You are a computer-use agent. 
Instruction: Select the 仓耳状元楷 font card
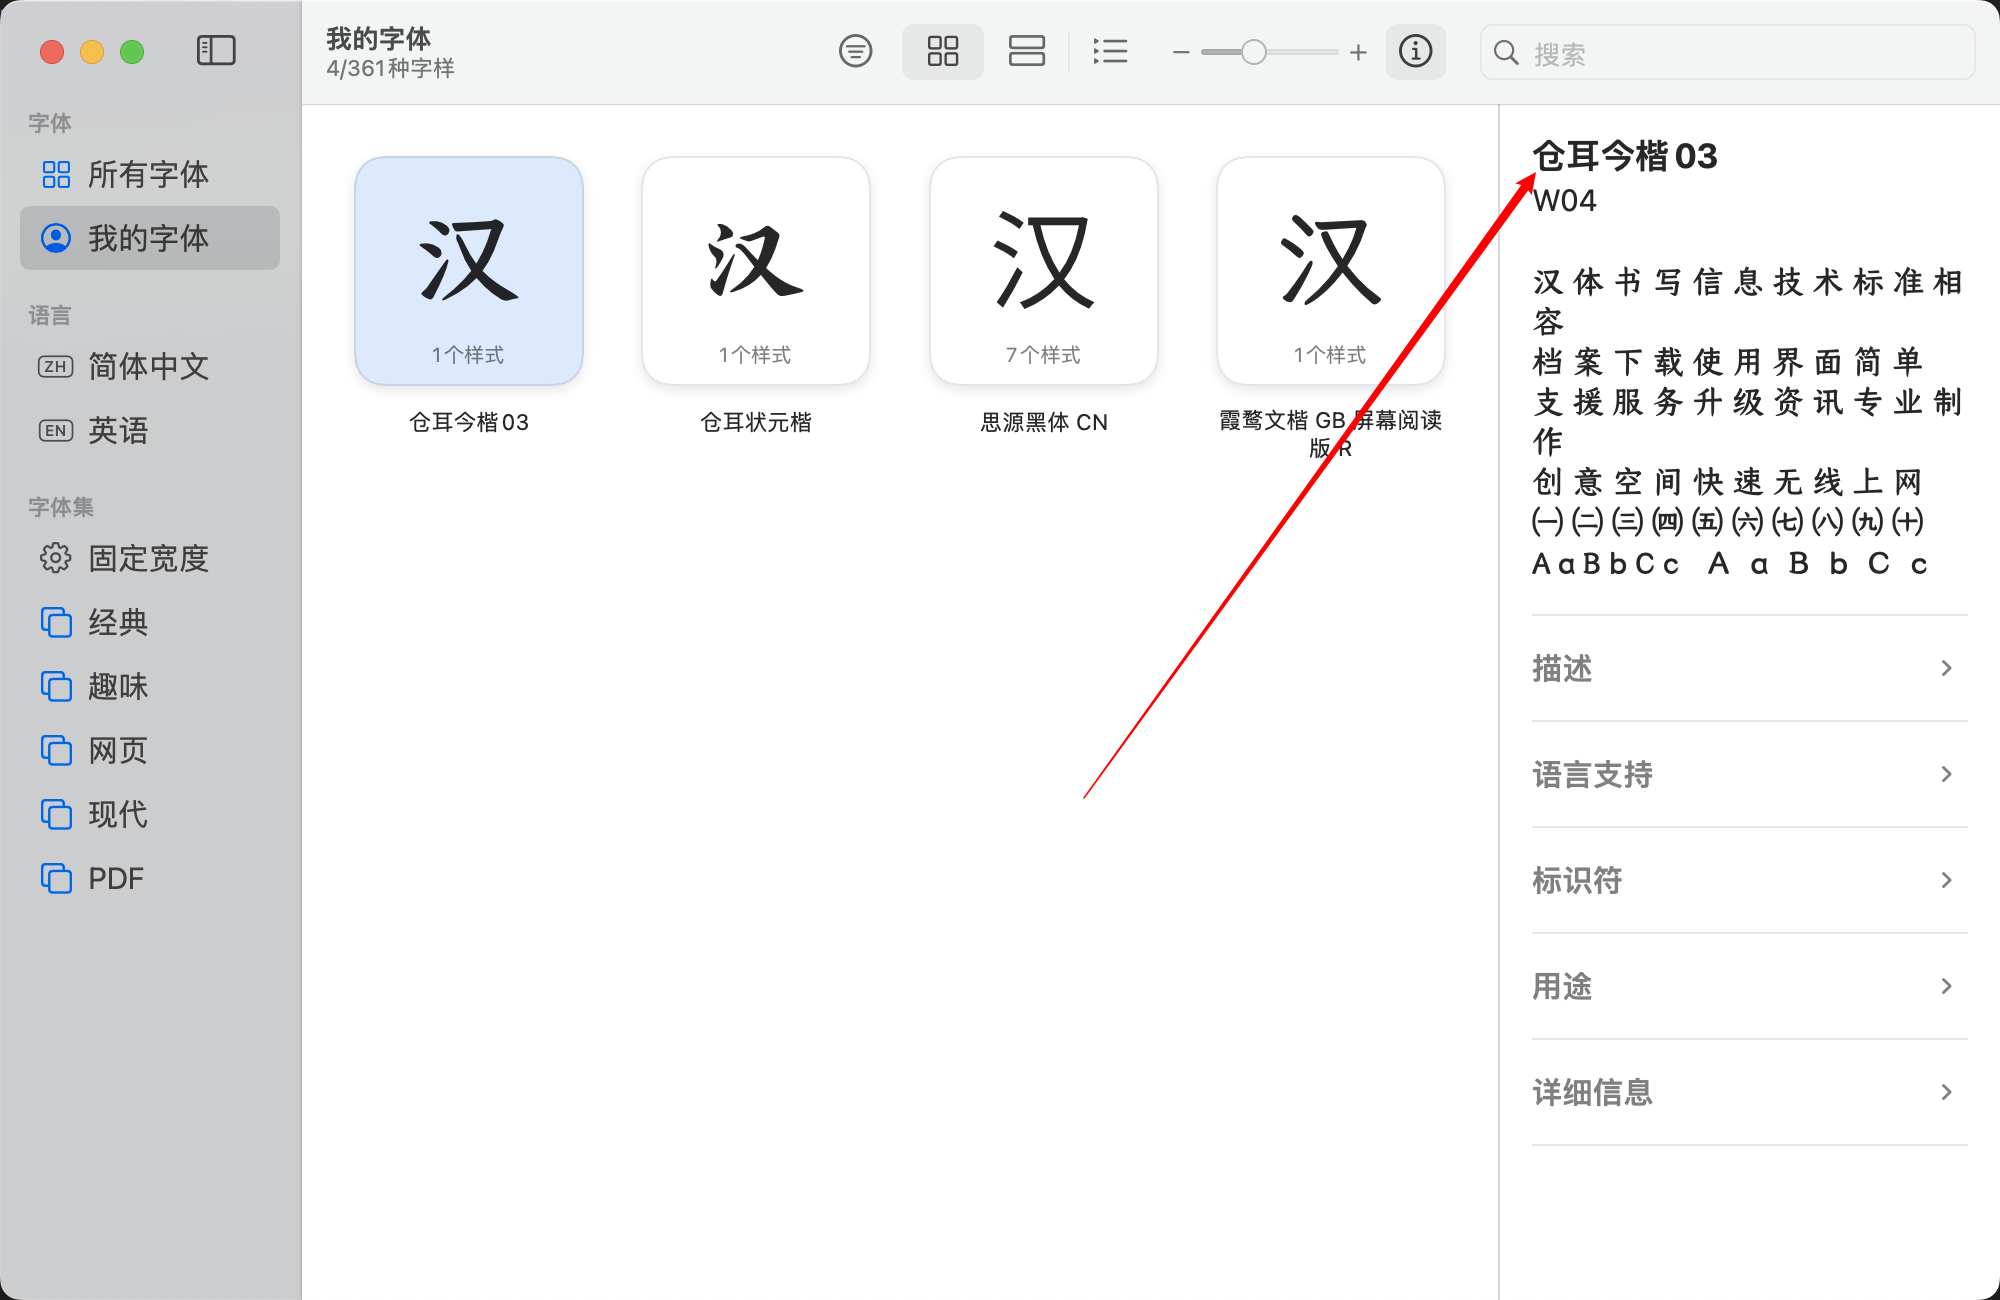(x=756, y=270)
